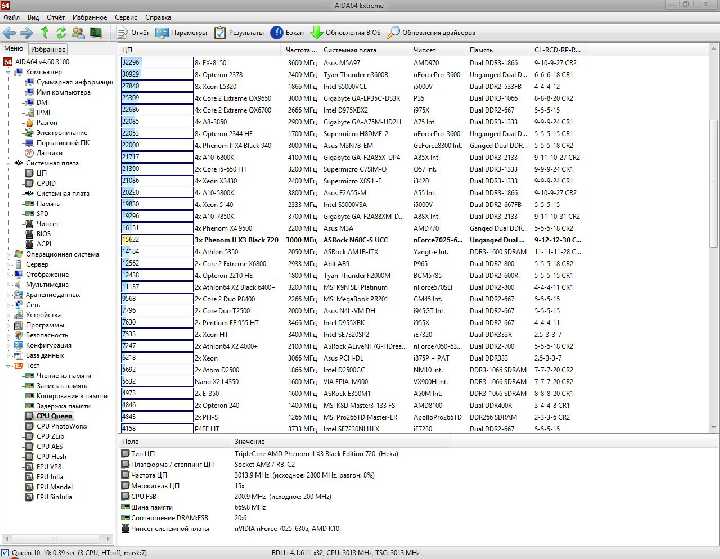The width and height of the screenshot is (720, 559).
Task: Click the tree pane horizontal scrollbar
Action: (x=57, y=538)
